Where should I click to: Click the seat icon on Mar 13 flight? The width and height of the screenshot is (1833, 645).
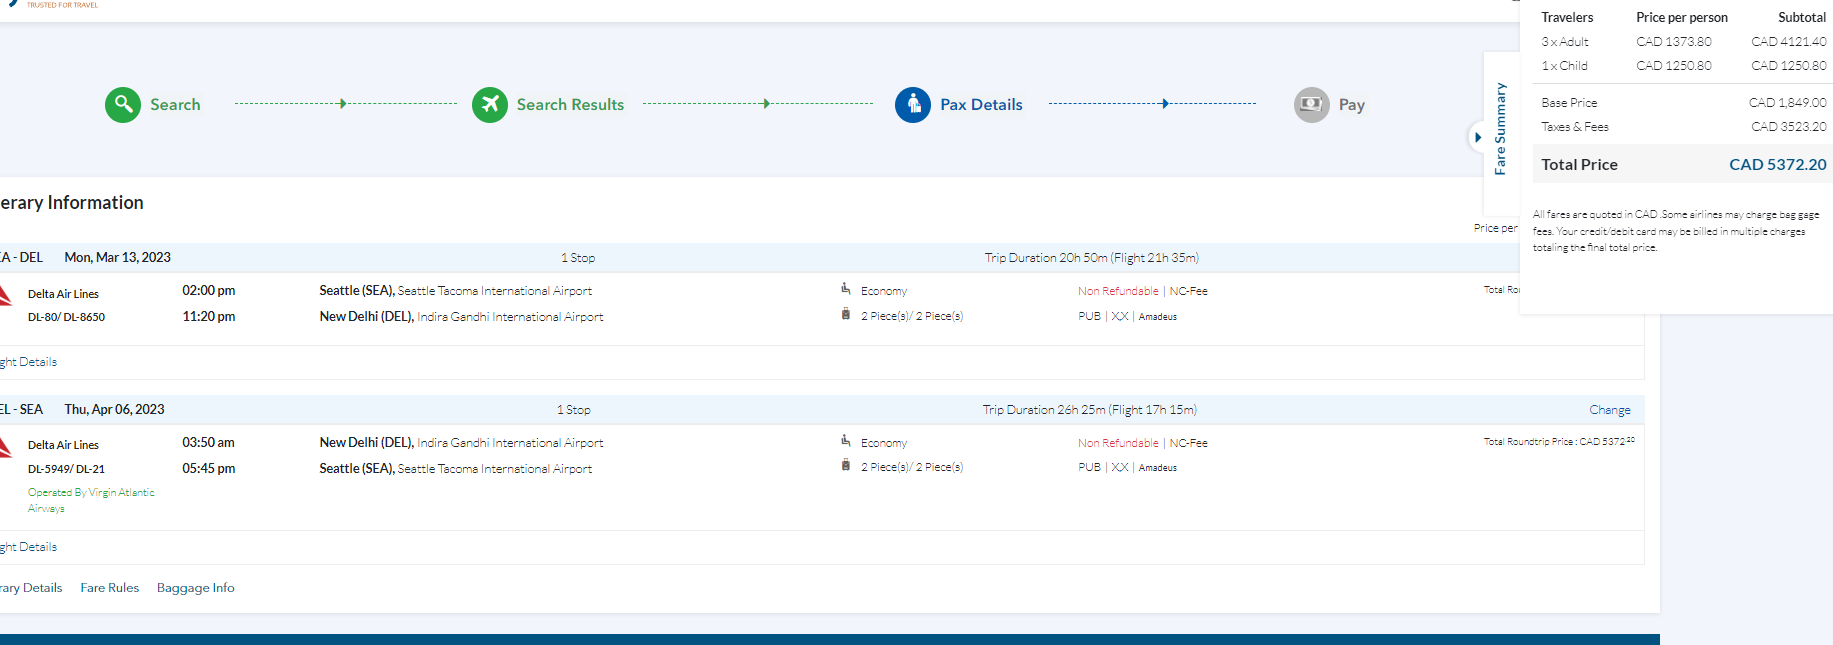pyautogui.click(x=846, y=289)
